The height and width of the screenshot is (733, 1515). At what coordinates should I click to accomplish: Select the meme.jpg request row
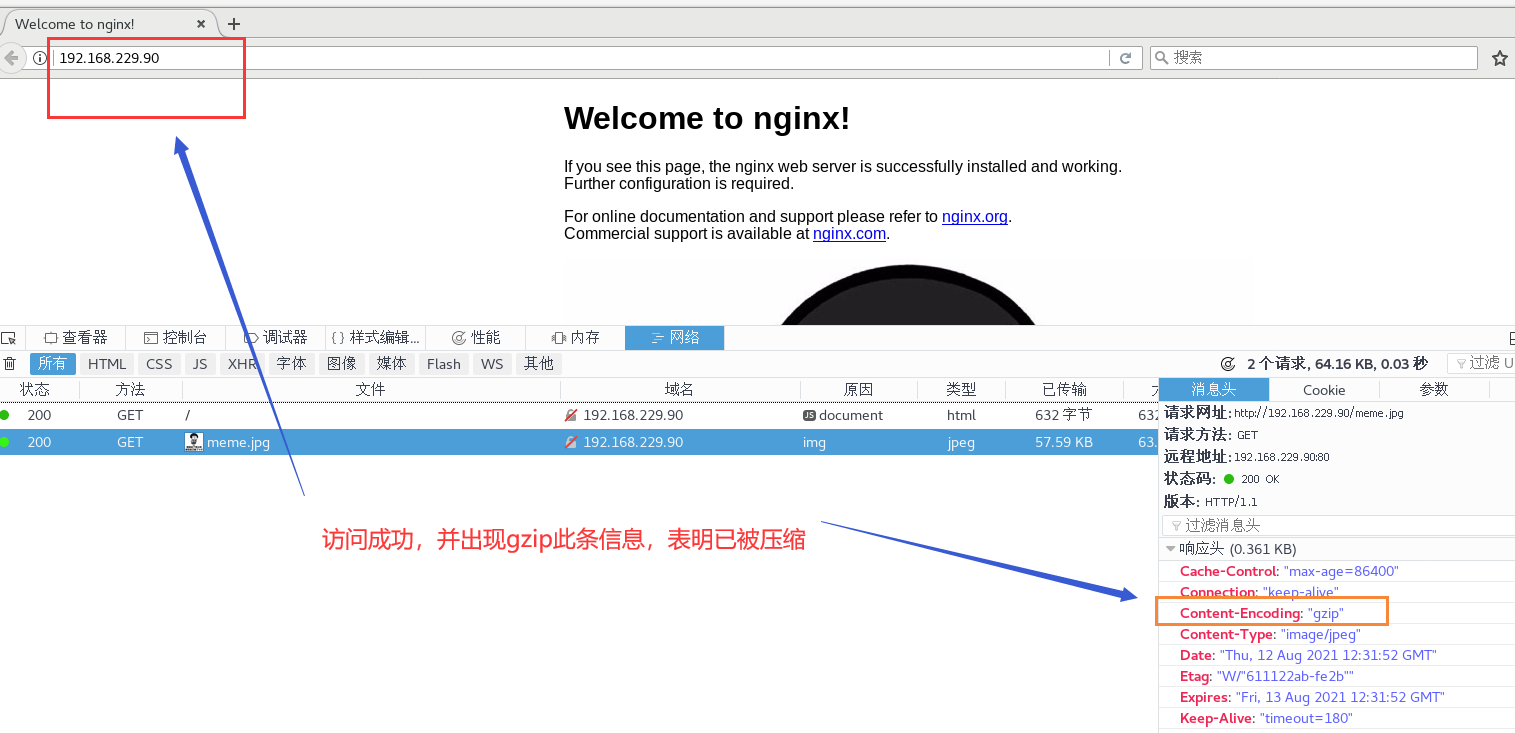click(579, 442)
